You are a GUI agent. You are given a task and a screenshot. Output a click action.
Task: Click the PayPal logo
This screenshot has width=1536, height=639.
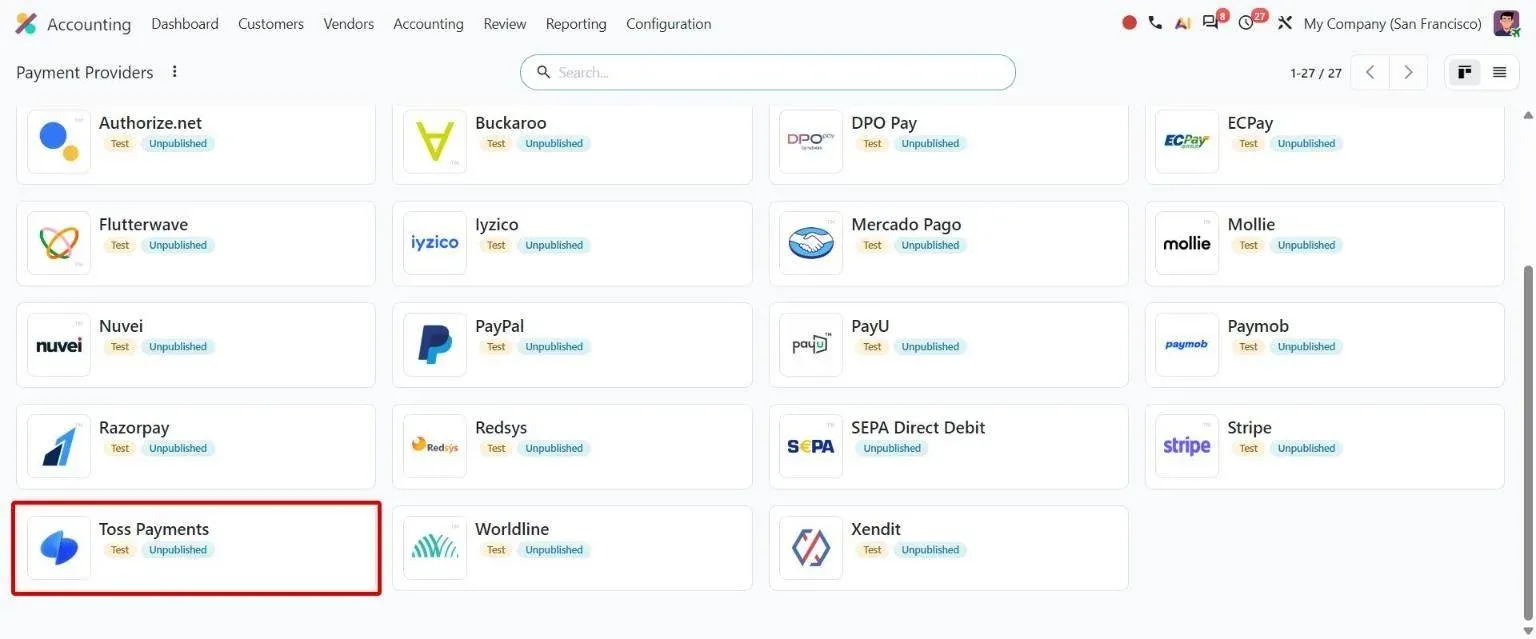(435, 345)
